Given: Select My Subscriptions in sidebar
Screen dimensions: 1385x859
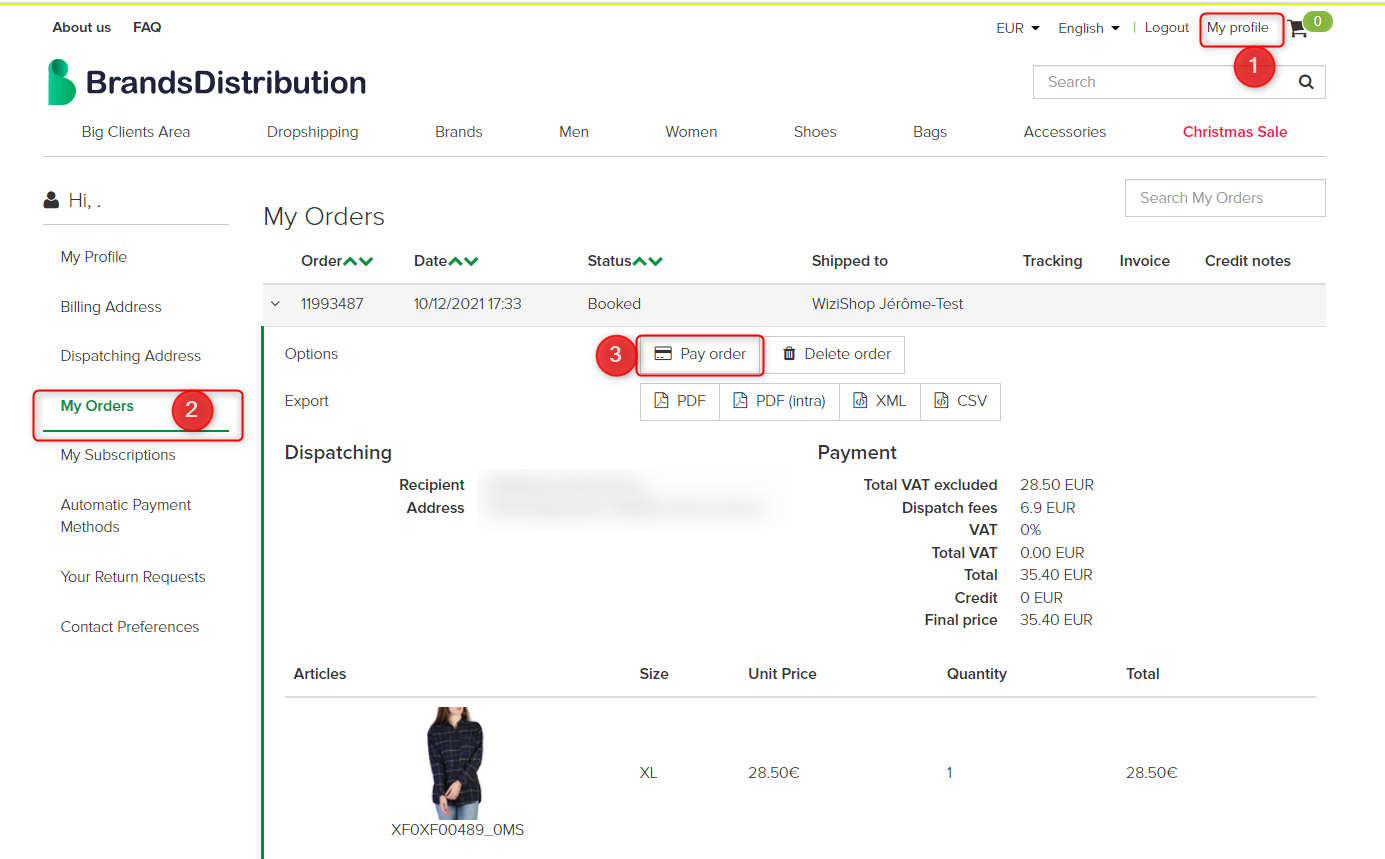Looking at the screenshot, I should tap(118, 455).
